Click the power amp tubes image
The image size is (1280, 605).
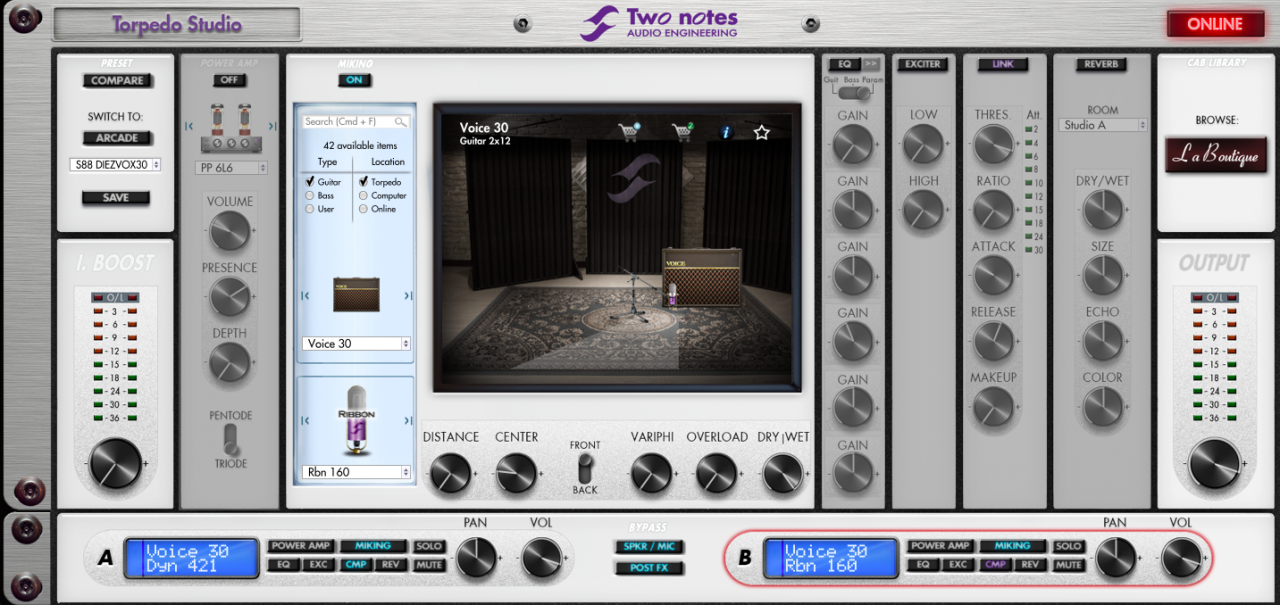(231, 127)
